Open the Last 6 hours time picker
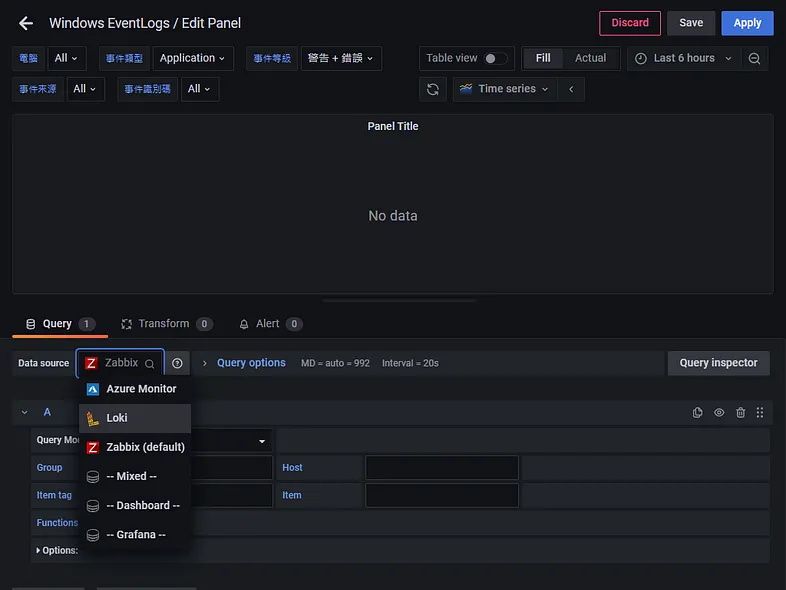This screenshot has width=786, height=590. tap(683, 58)
